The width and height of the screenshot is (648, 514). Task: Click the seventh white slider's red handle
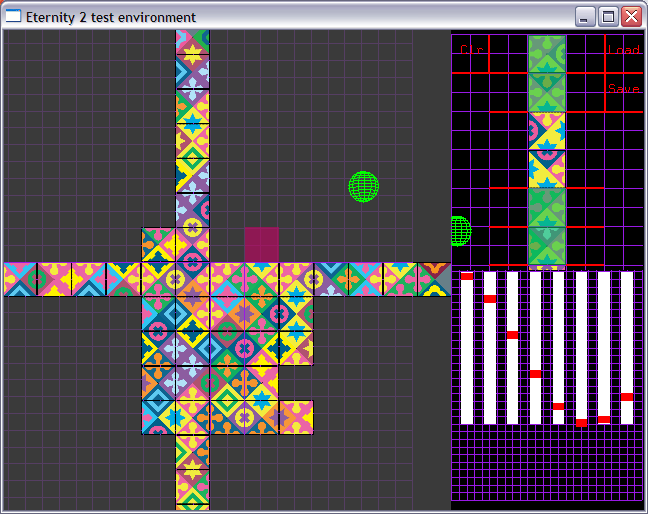[604, 419]
